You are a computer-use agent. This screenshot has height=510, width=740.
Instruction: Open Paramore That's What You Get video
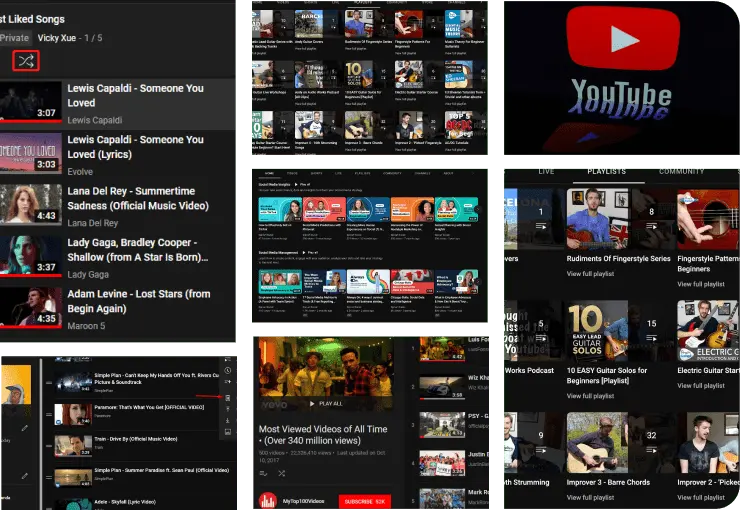(149, 407)
